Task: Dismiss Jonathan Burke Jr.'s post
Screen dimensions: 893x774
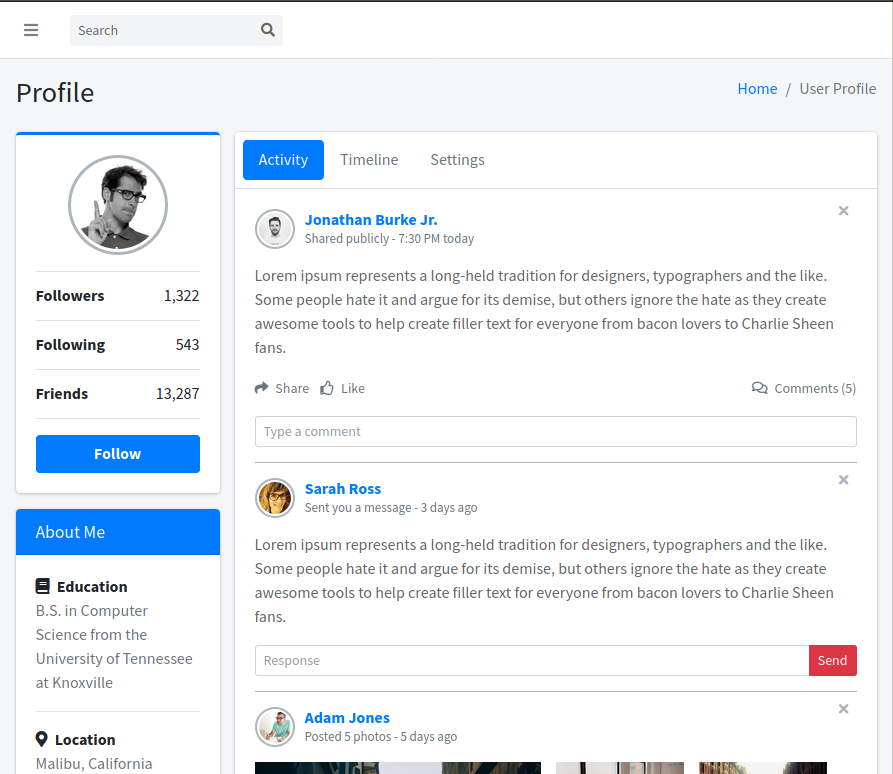Action: pyautogui.click(x=843, y=211)
